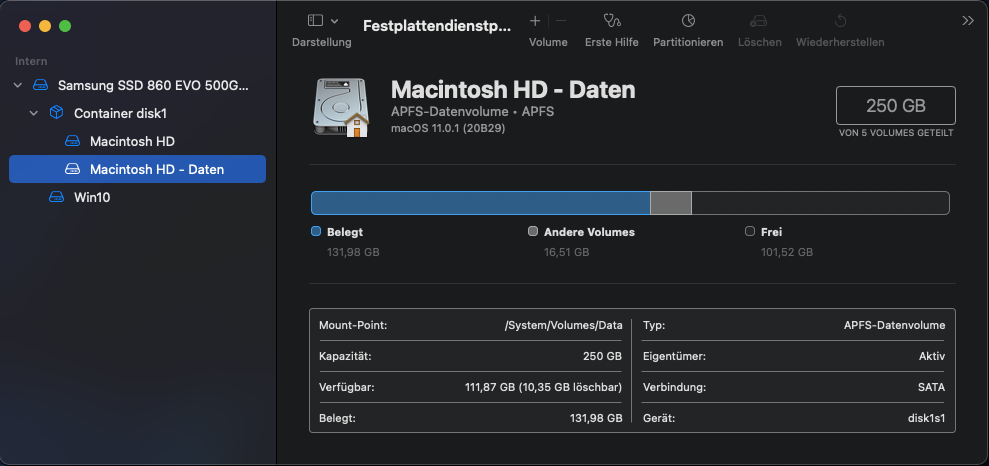Click the 101,52 GB free value
The width and height of the screenshot is (989, 466).
click(x=787, y=253)
